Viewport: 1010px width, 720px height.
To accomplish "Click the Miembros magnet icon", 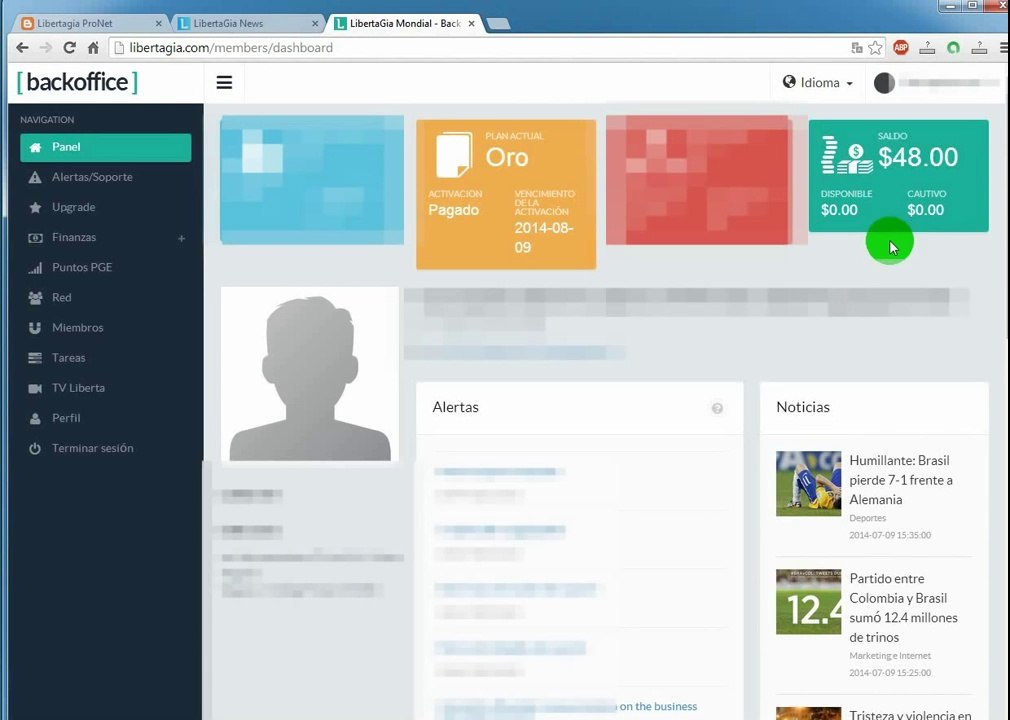I will pos(35,328).
